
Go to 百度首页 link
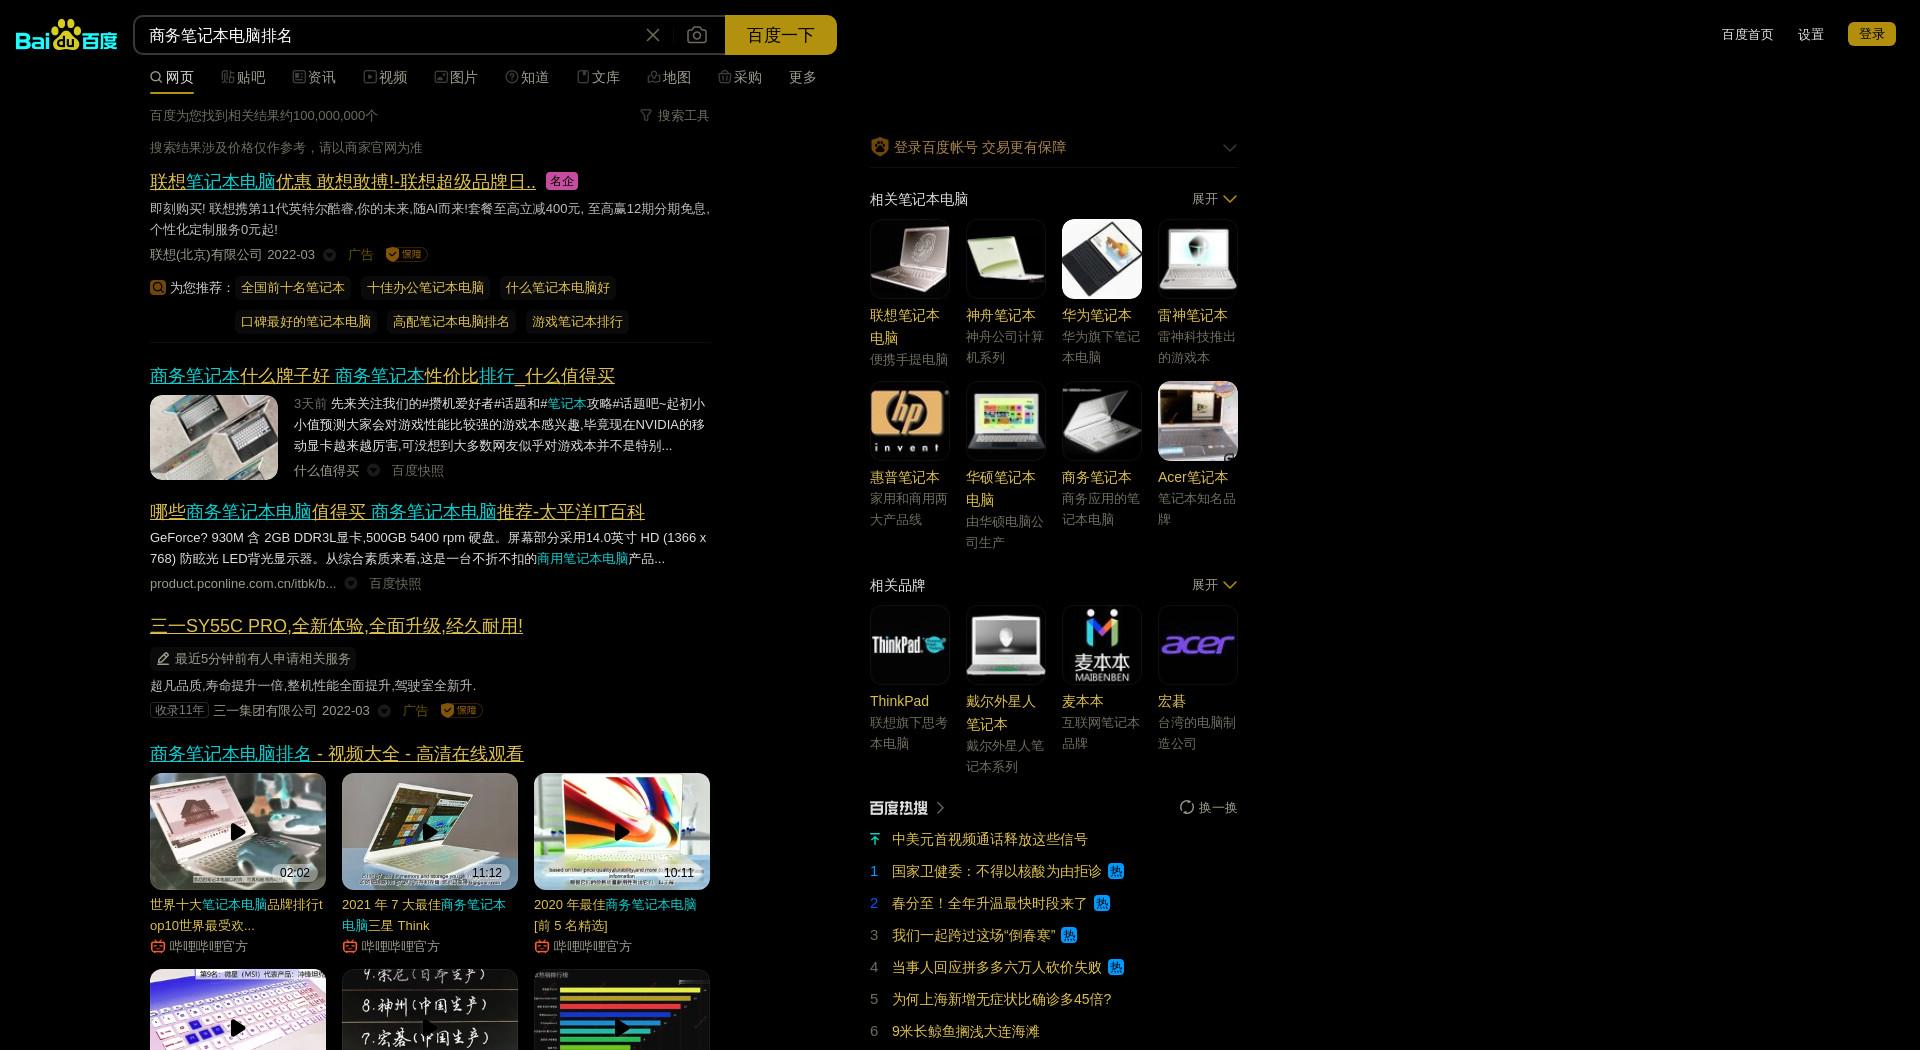point(1747,34)
